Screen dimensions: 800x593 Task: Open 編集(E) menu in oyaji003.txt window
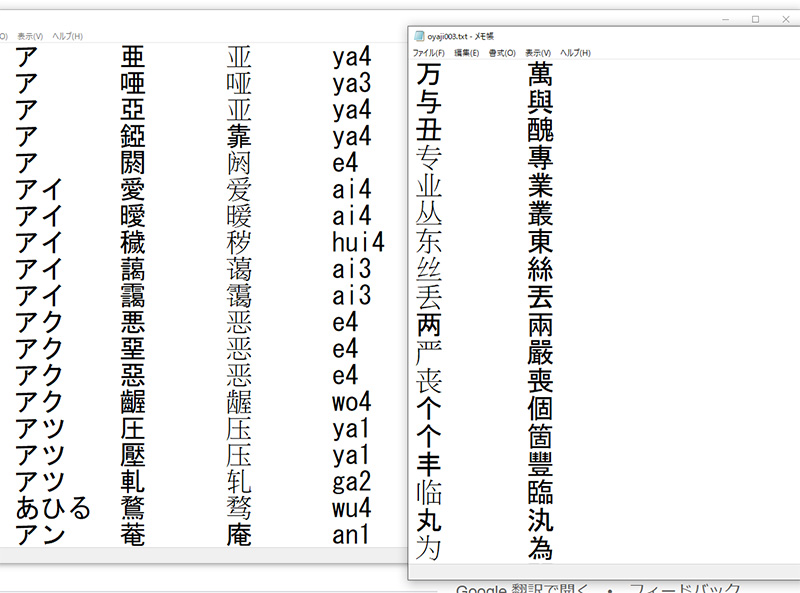[466, 53]
